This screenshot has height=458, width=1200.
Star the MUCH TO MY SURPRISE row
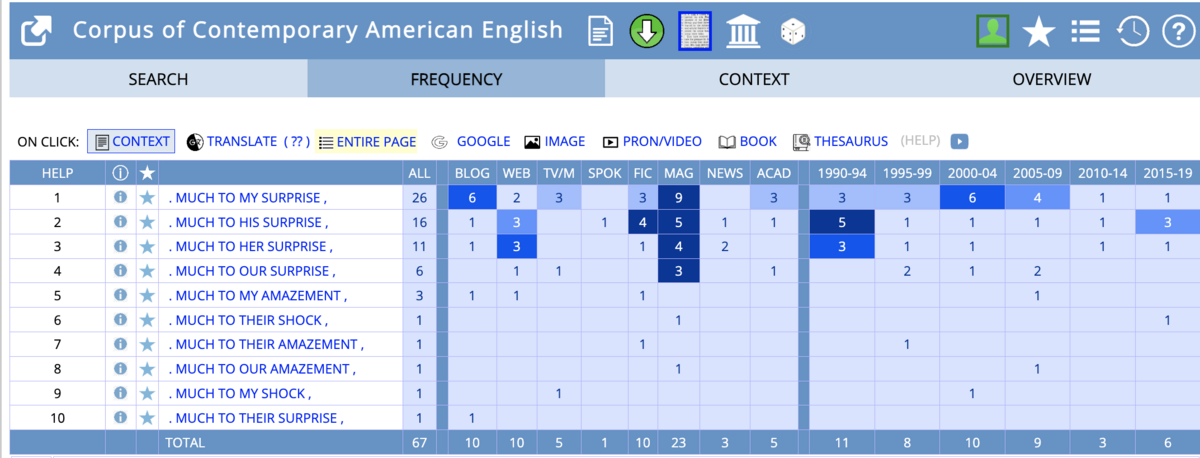(147, 198)
